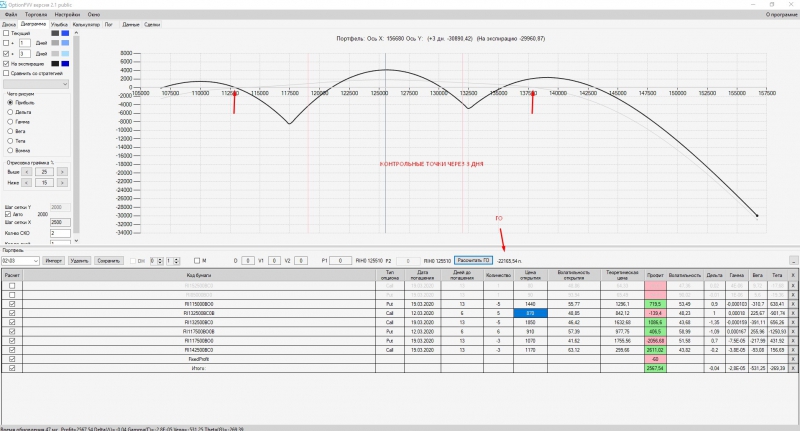This screenshot has width=800, height=431.
Task: Click the left panel scroll-down arrow
Action: click(77, 241)
